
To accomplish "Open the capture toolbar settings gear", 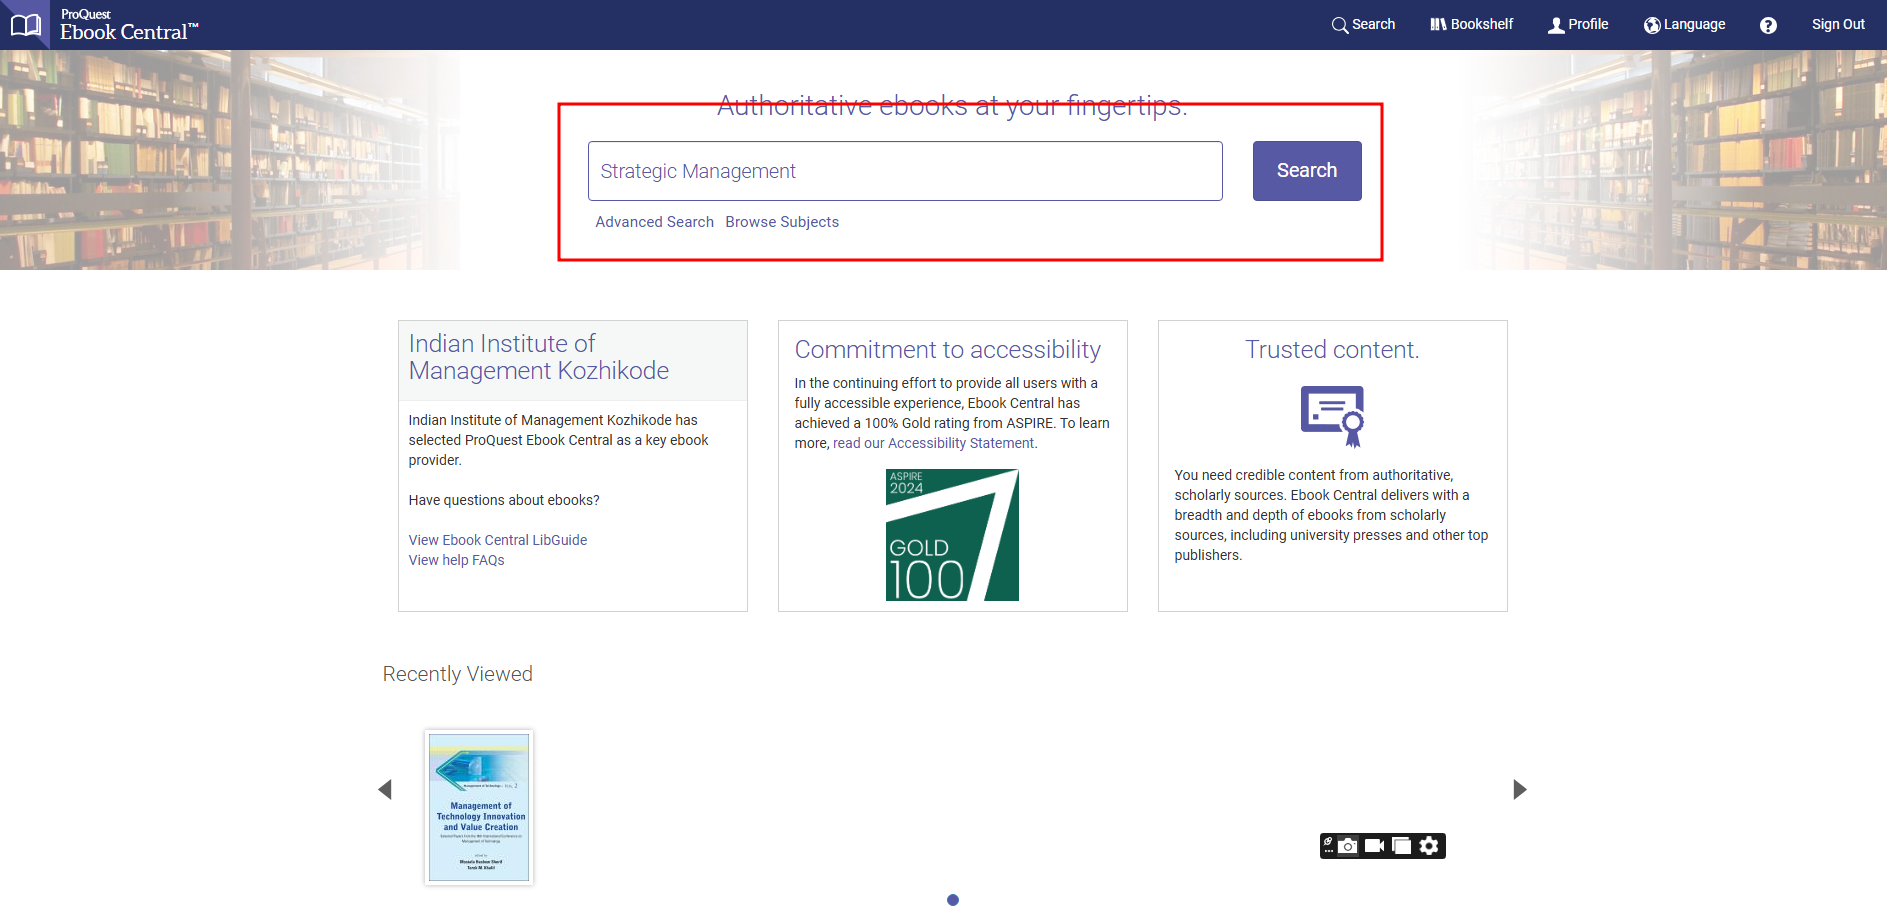I will [1429, 846].
